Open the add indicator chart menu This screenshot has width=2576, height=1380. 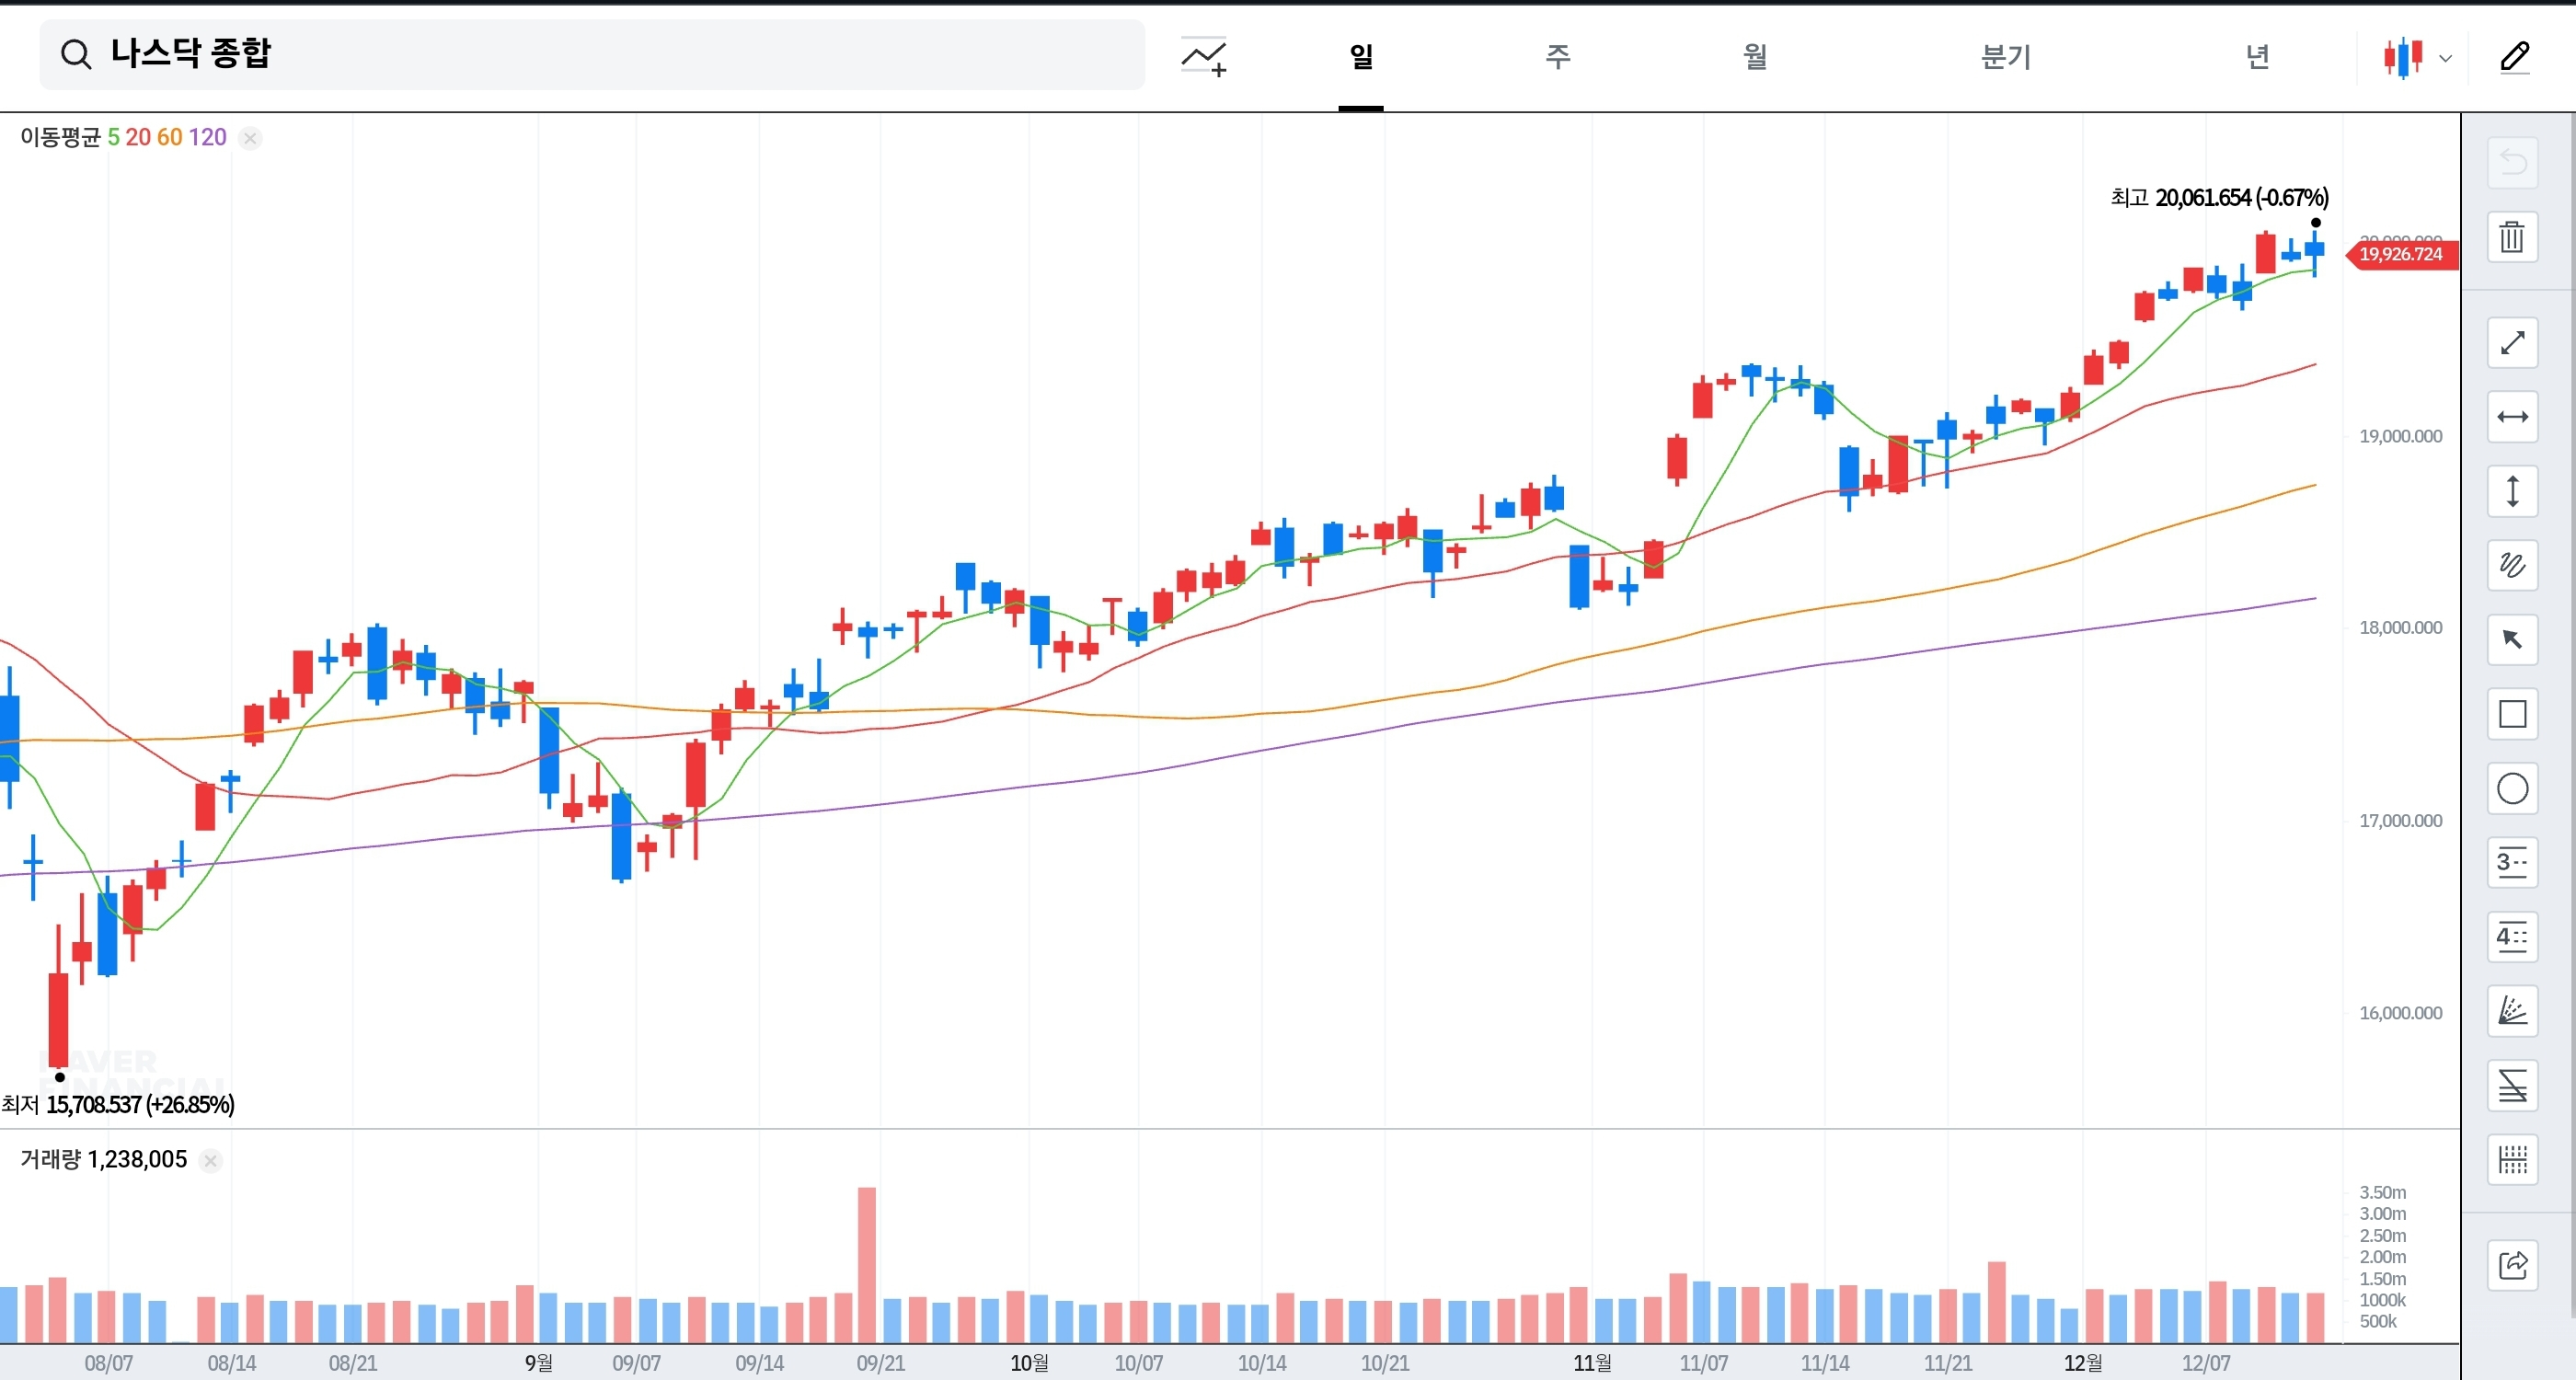[x=1203, y=57]
